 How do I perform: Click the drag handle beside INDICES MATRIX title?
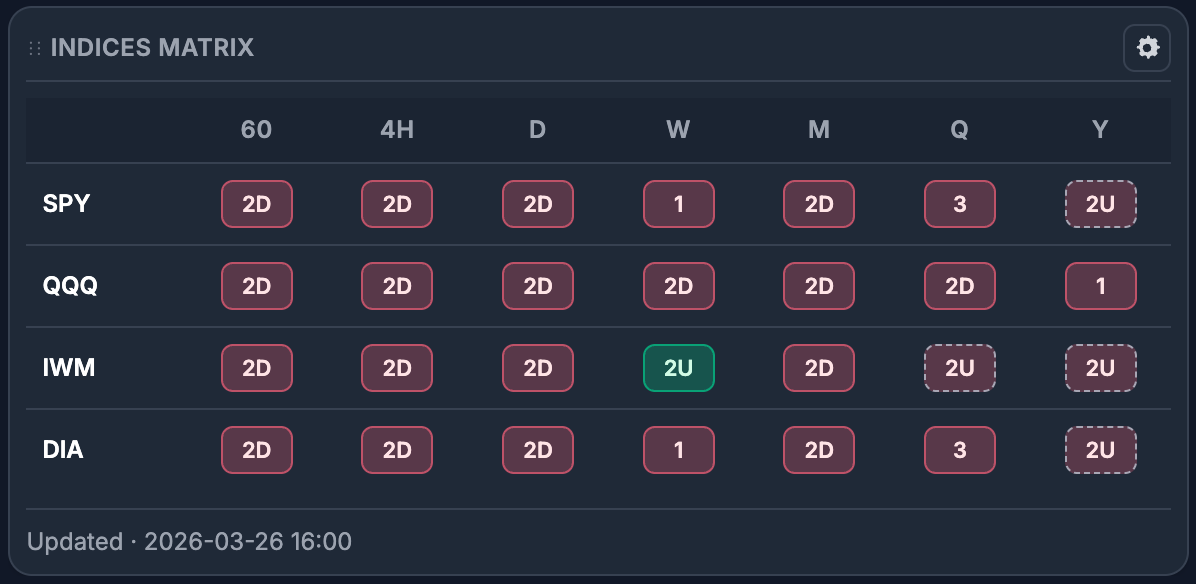tap(34, 47)
